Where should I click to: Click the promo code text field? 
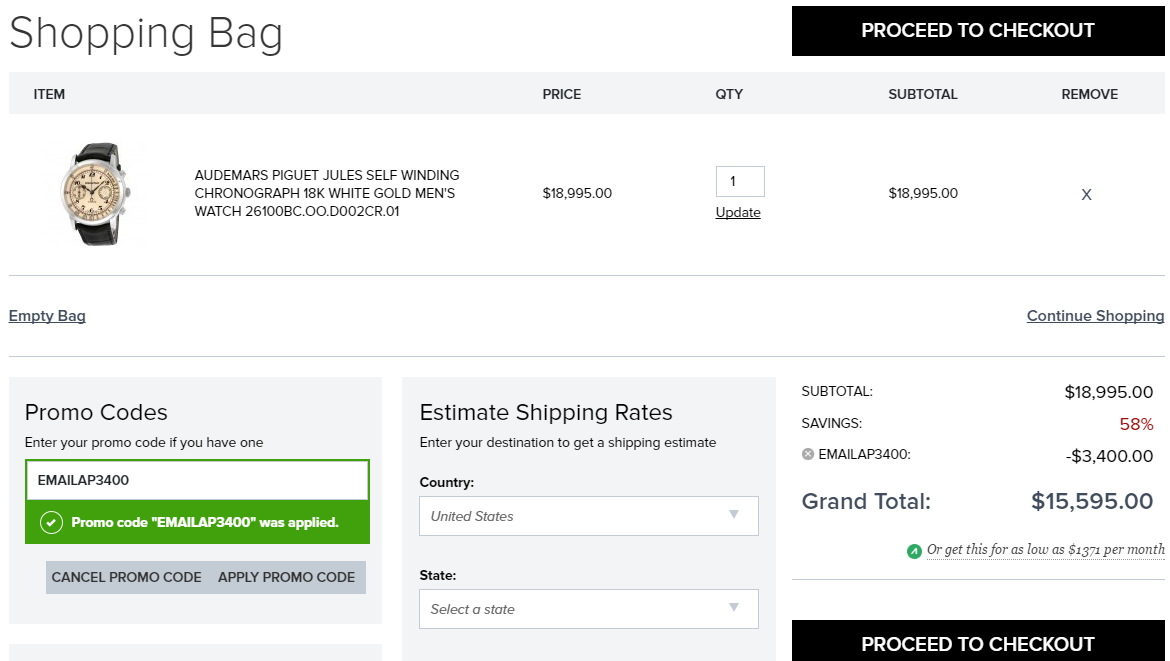coord(197,480)
